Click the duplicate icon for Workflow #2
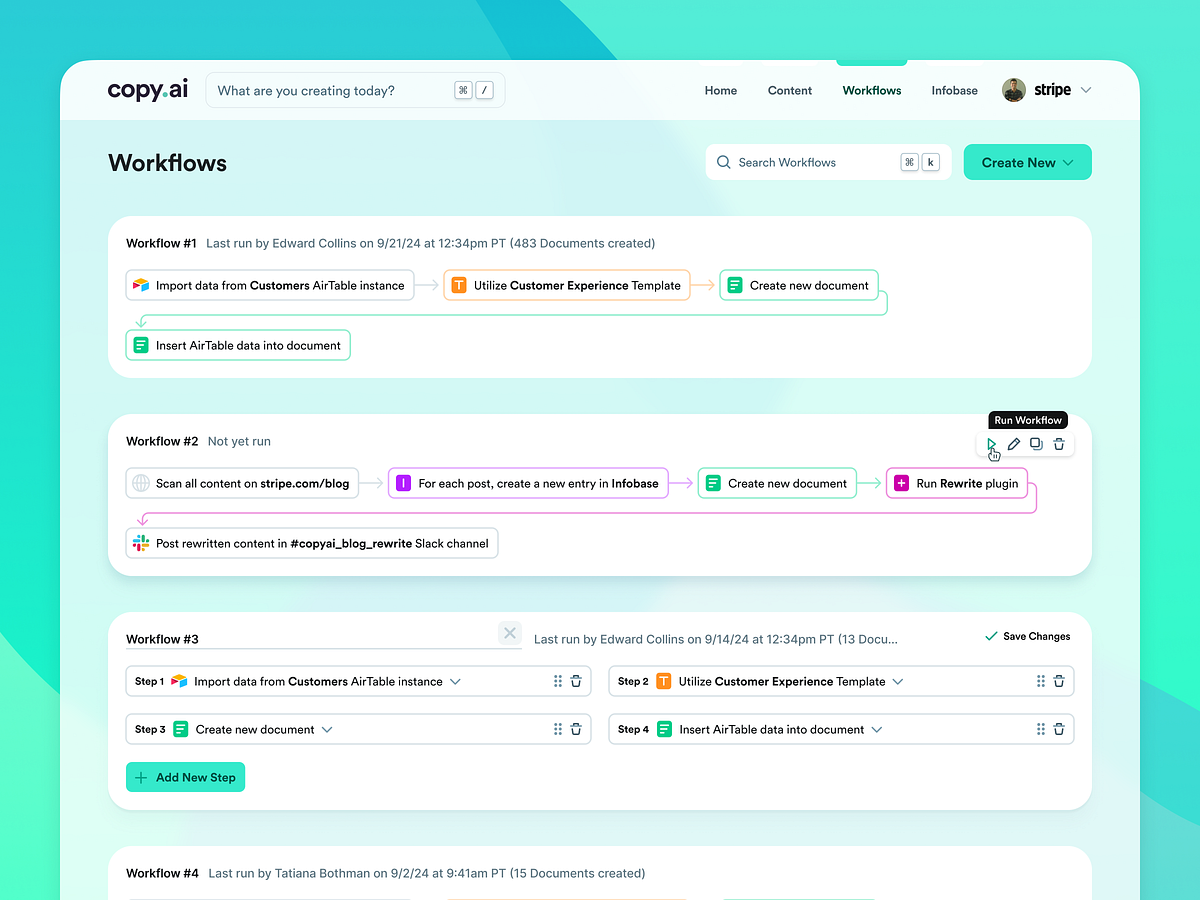Screen dimensions: 1200x900 tap(1036, 444)
